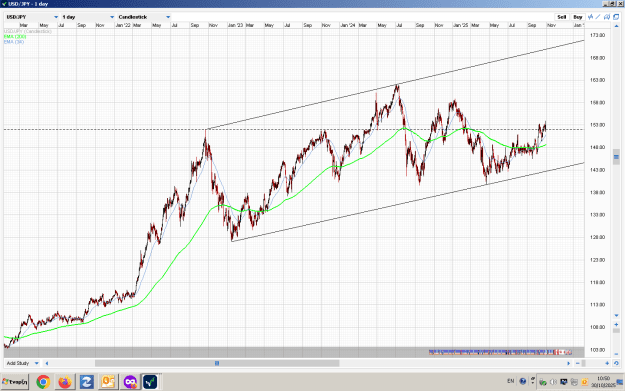Click the volume speaker tray icon
Viewport: 625px width, 391px height.
point(553,382)
